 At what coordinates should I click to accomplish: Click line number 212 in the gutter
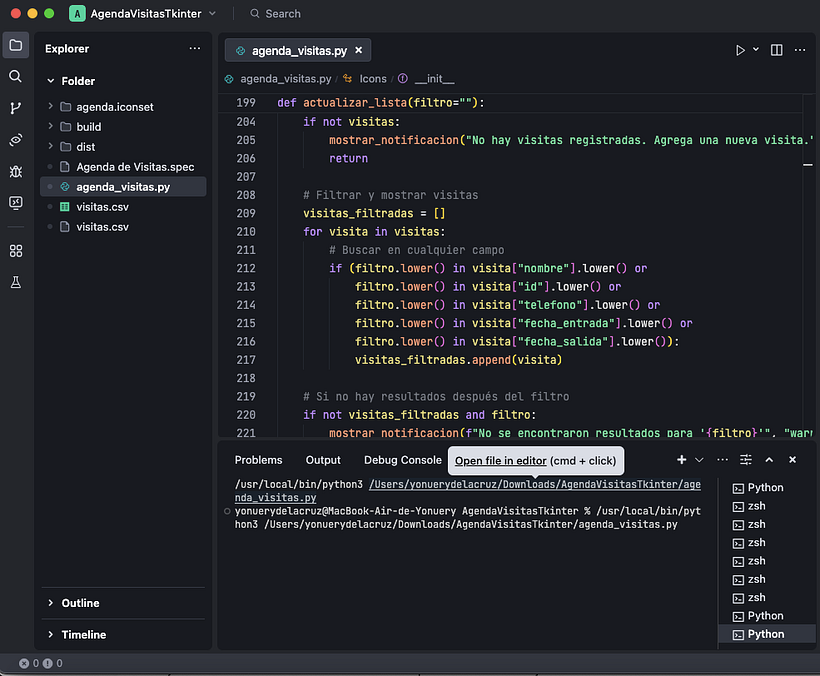(246, 268)
